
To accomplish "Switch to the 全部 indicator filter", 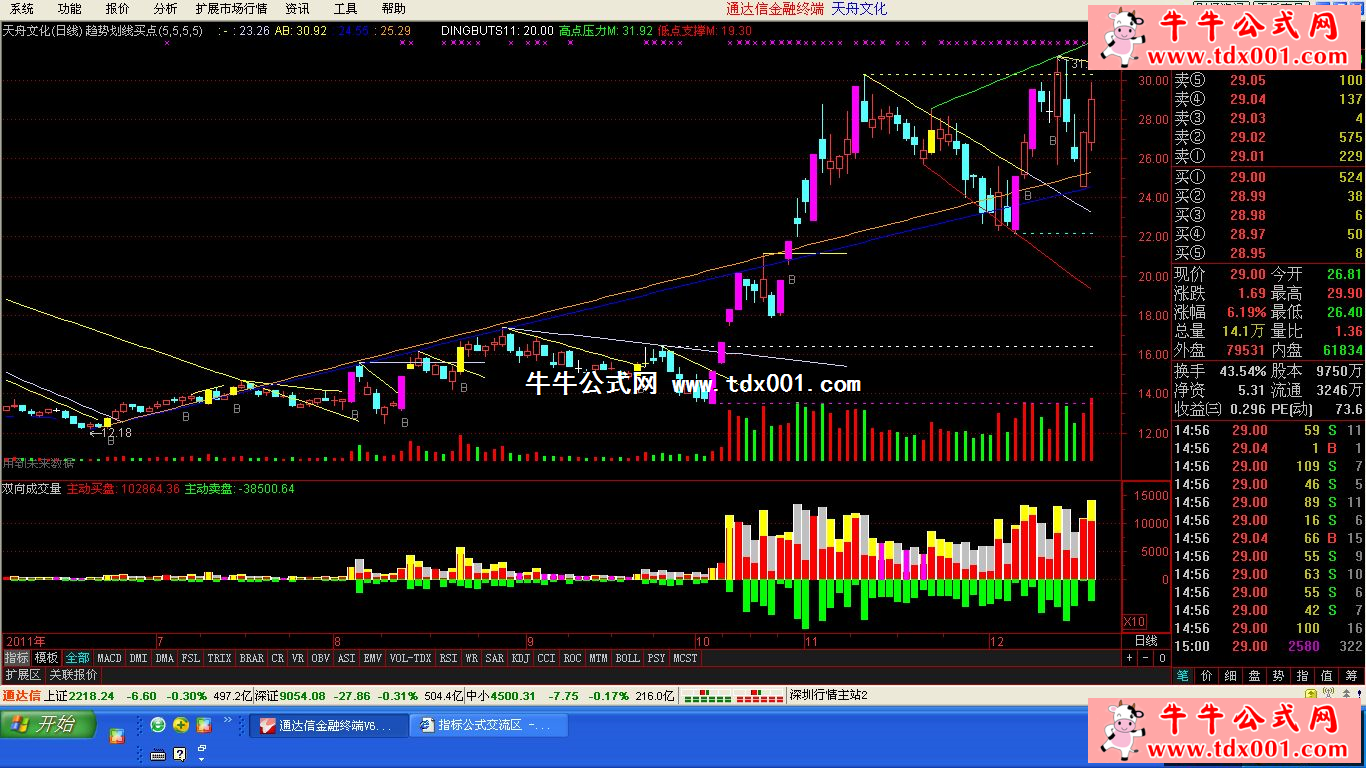I will (77, 658).
